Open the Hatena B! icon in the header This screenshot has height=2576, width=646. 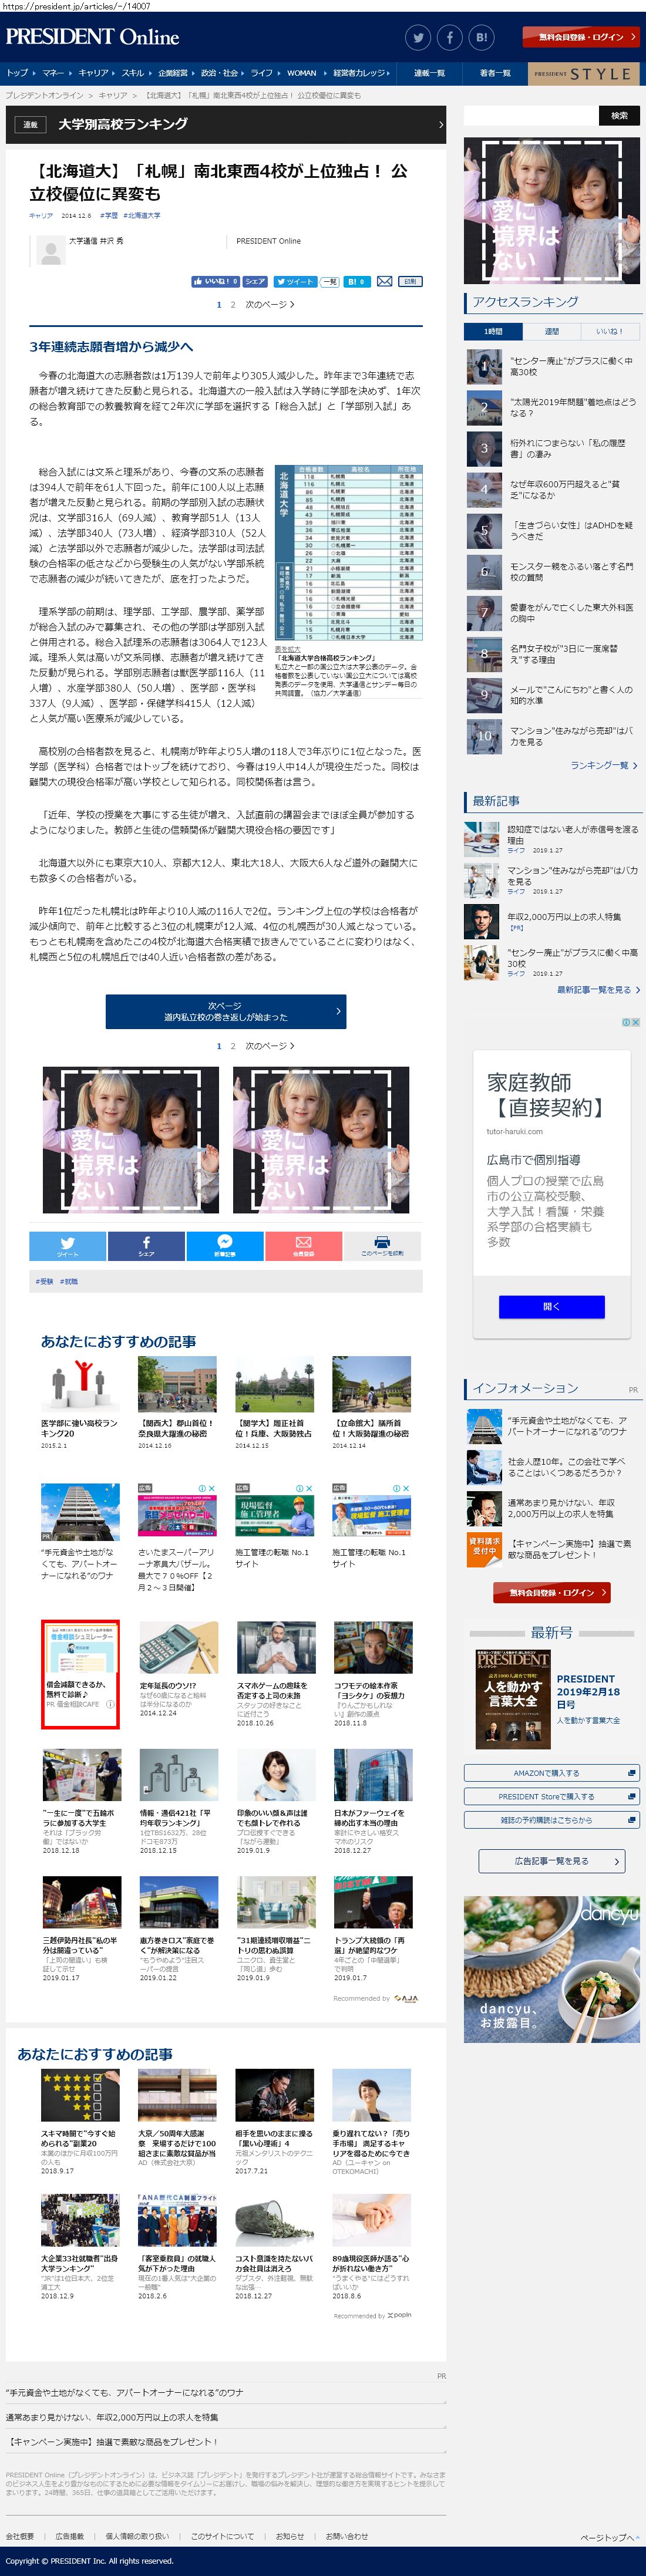click(482, 38)
